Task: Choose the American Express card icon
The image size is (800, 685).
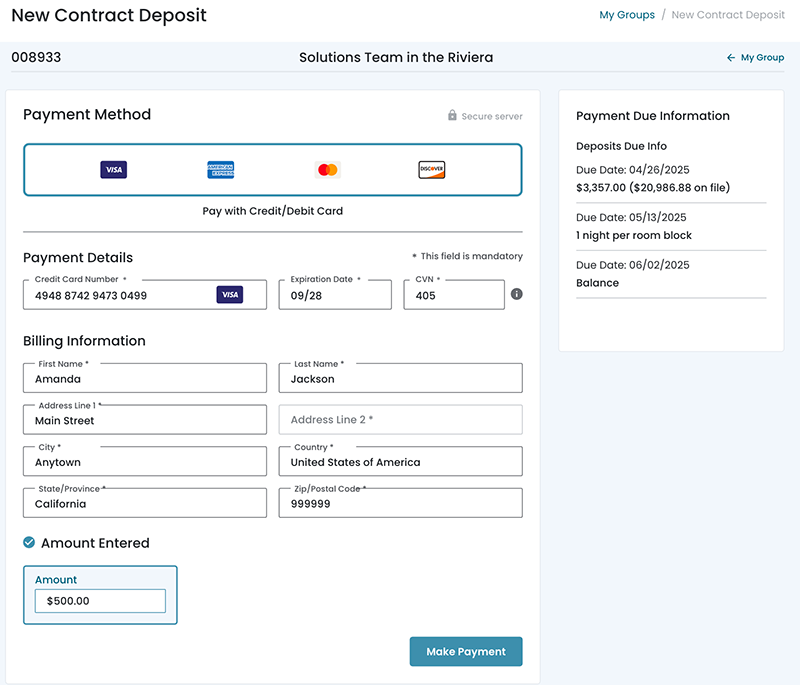Action: point(221,170)
